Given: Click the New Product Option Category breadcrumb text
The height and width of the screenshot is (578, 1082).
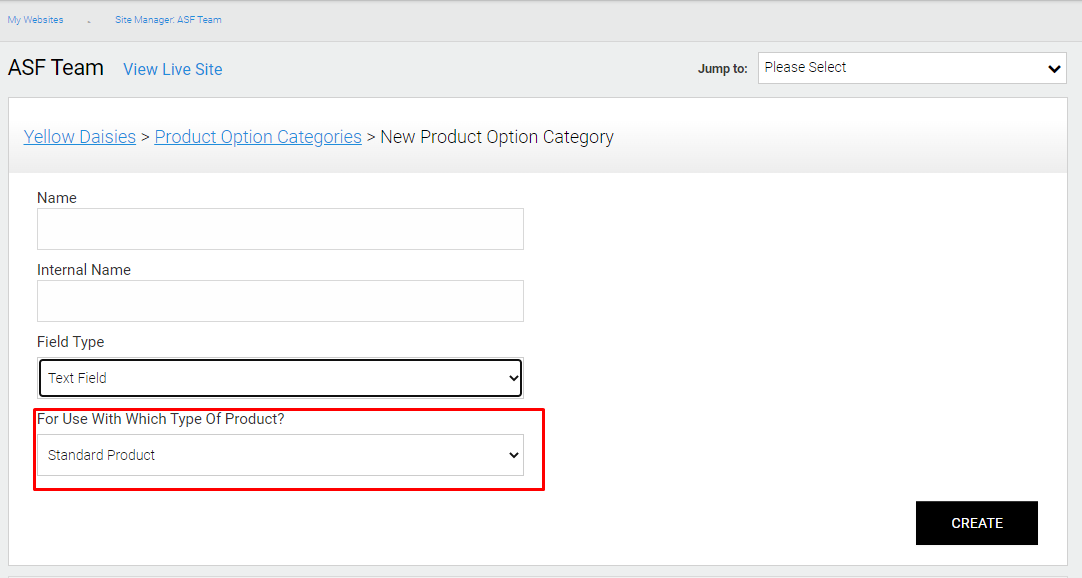Looking at the screenshot, I should (x=497, y=136).
